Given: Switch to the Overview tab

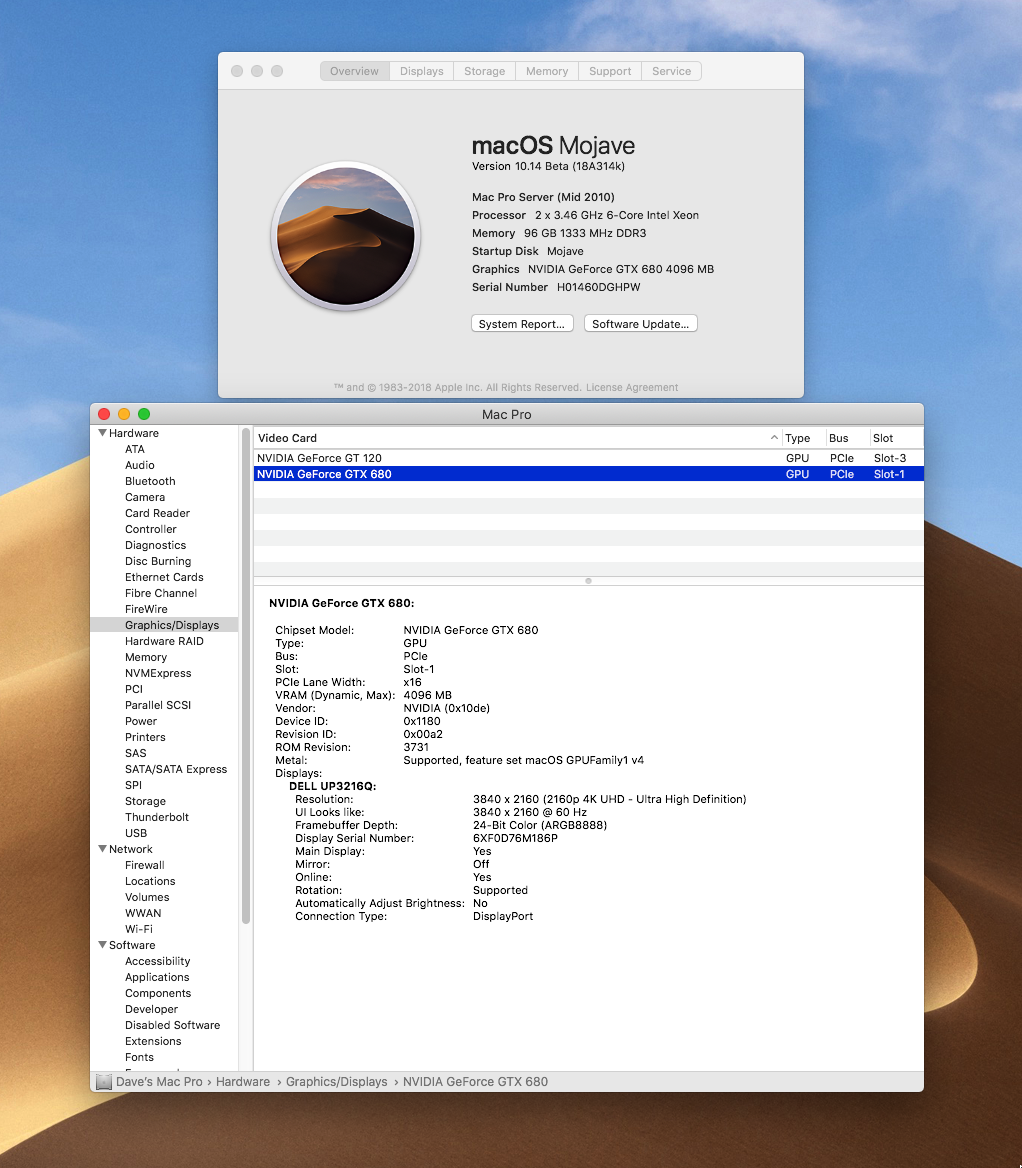Looking at the screenshot, I should tap(355, 71).
